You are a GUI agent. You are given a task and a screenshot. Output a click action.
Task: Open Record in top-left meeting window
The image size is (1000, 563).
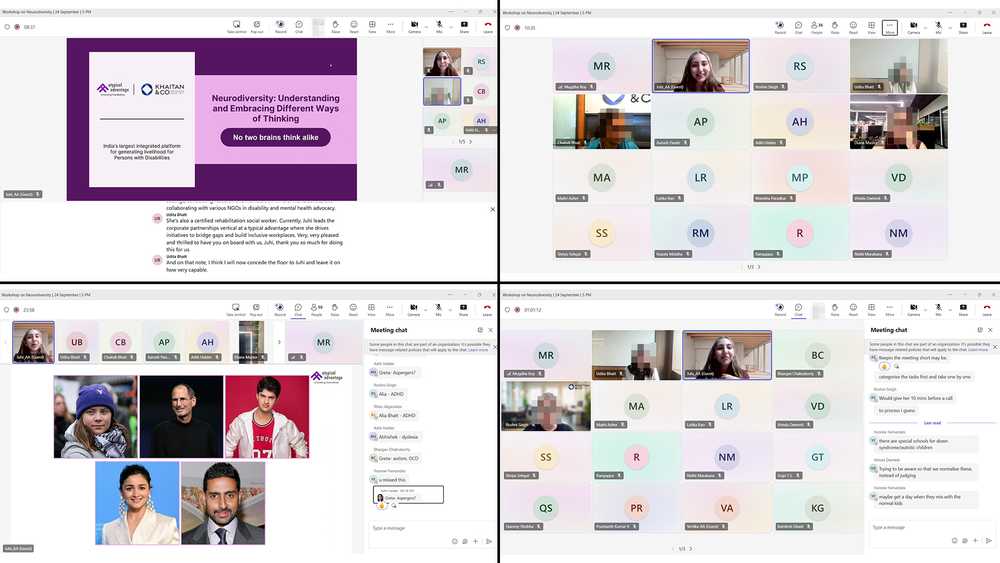click(281, 27)
